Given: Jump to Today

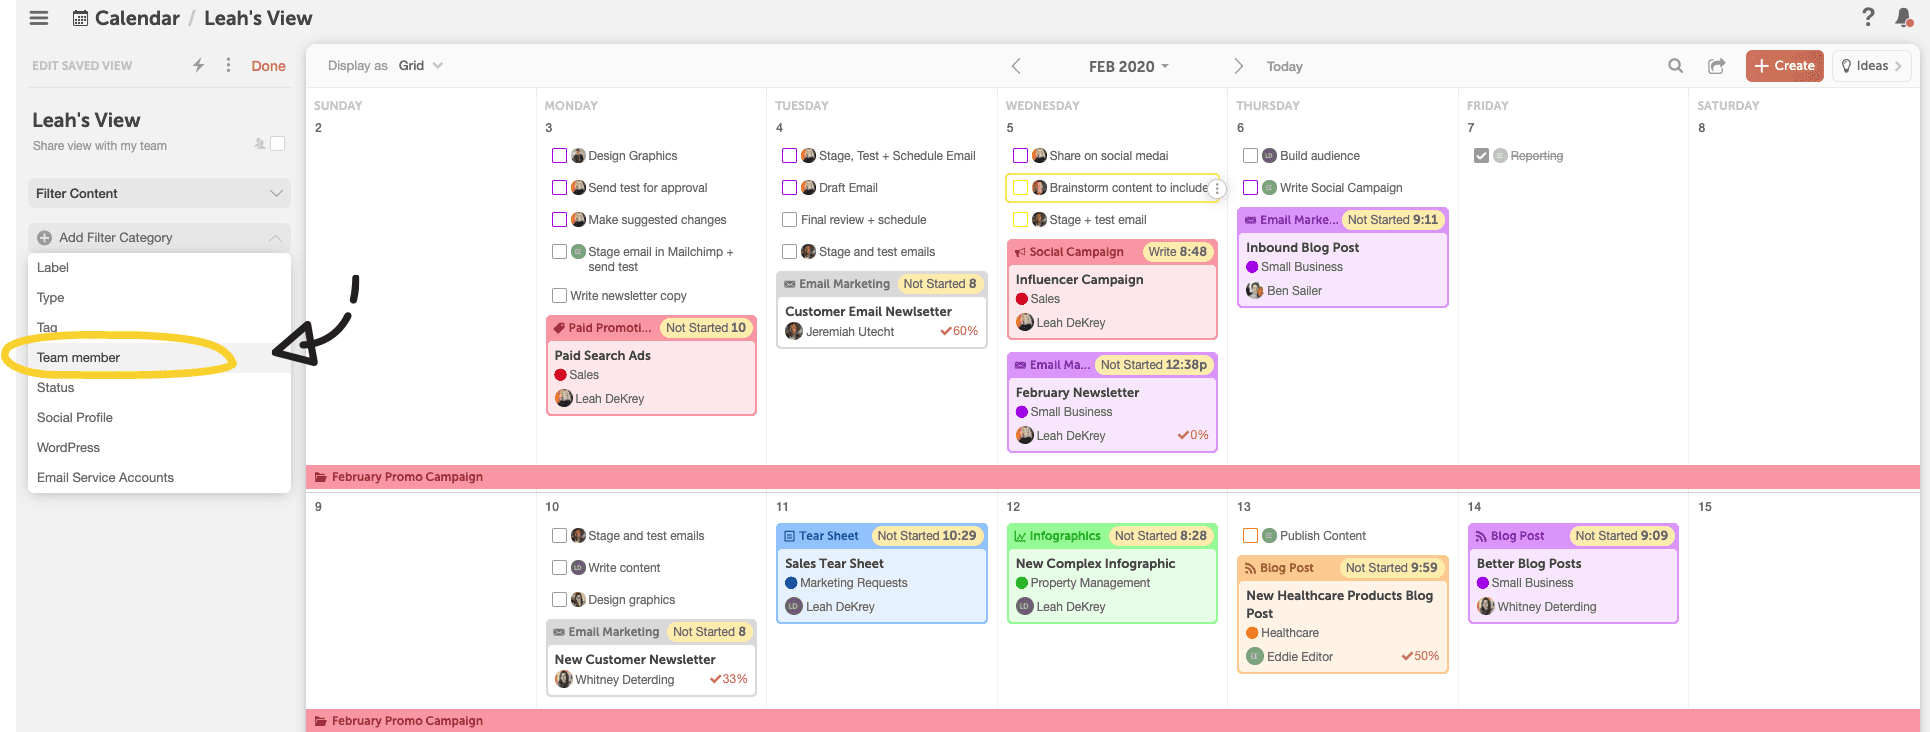Looking at the screenshot, I should (x=1284, y=67).
